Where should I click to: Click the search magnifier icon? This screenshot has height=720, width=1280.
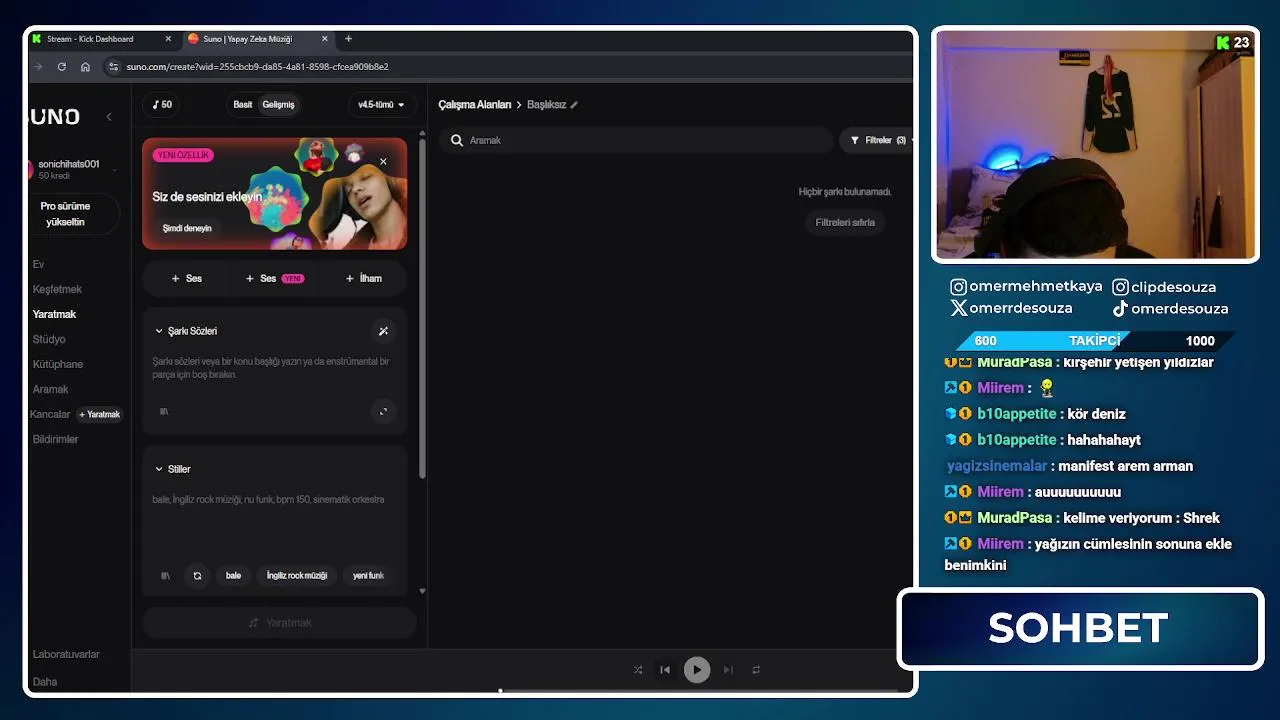point(456,141)
